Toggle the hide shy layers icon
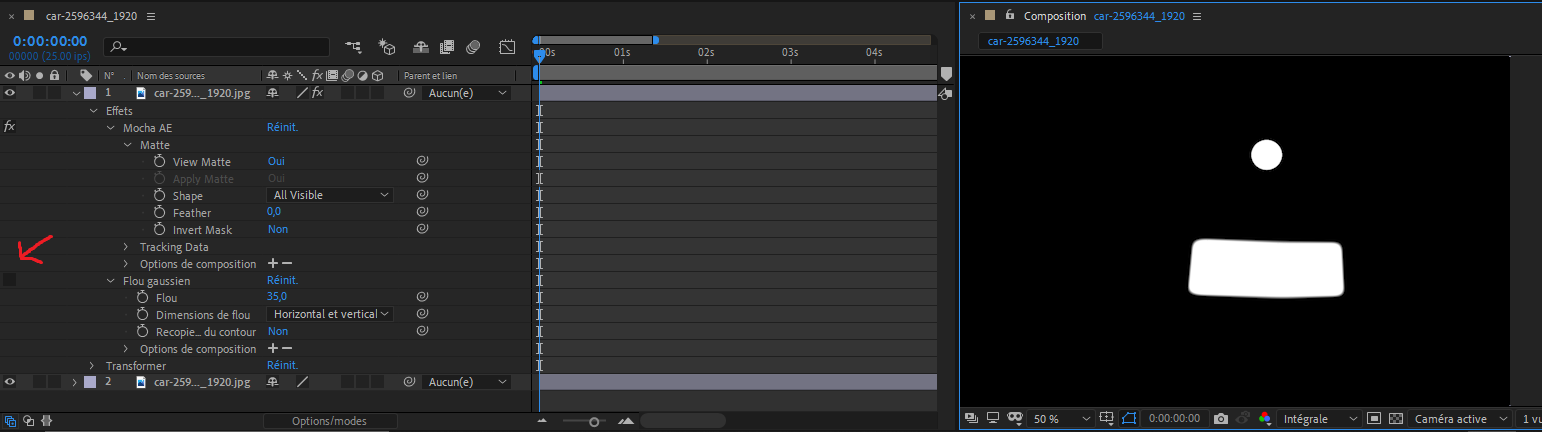The width and height of the screenshot is (1542, 432). tap(420, 46)
